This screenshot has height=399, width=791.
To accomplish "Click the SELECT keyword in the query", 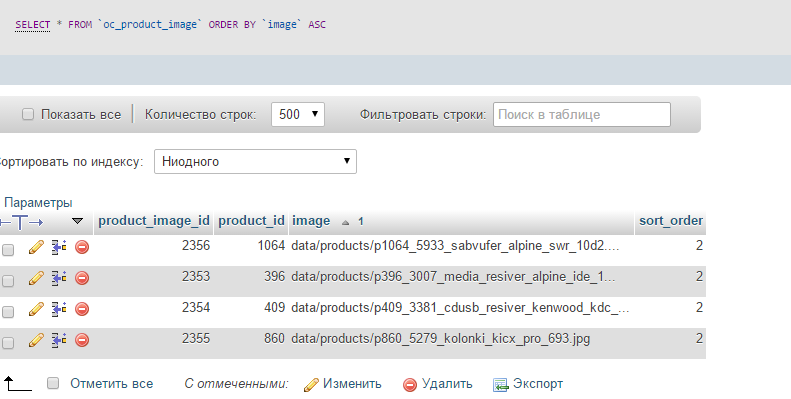I will tap(33, 25).
